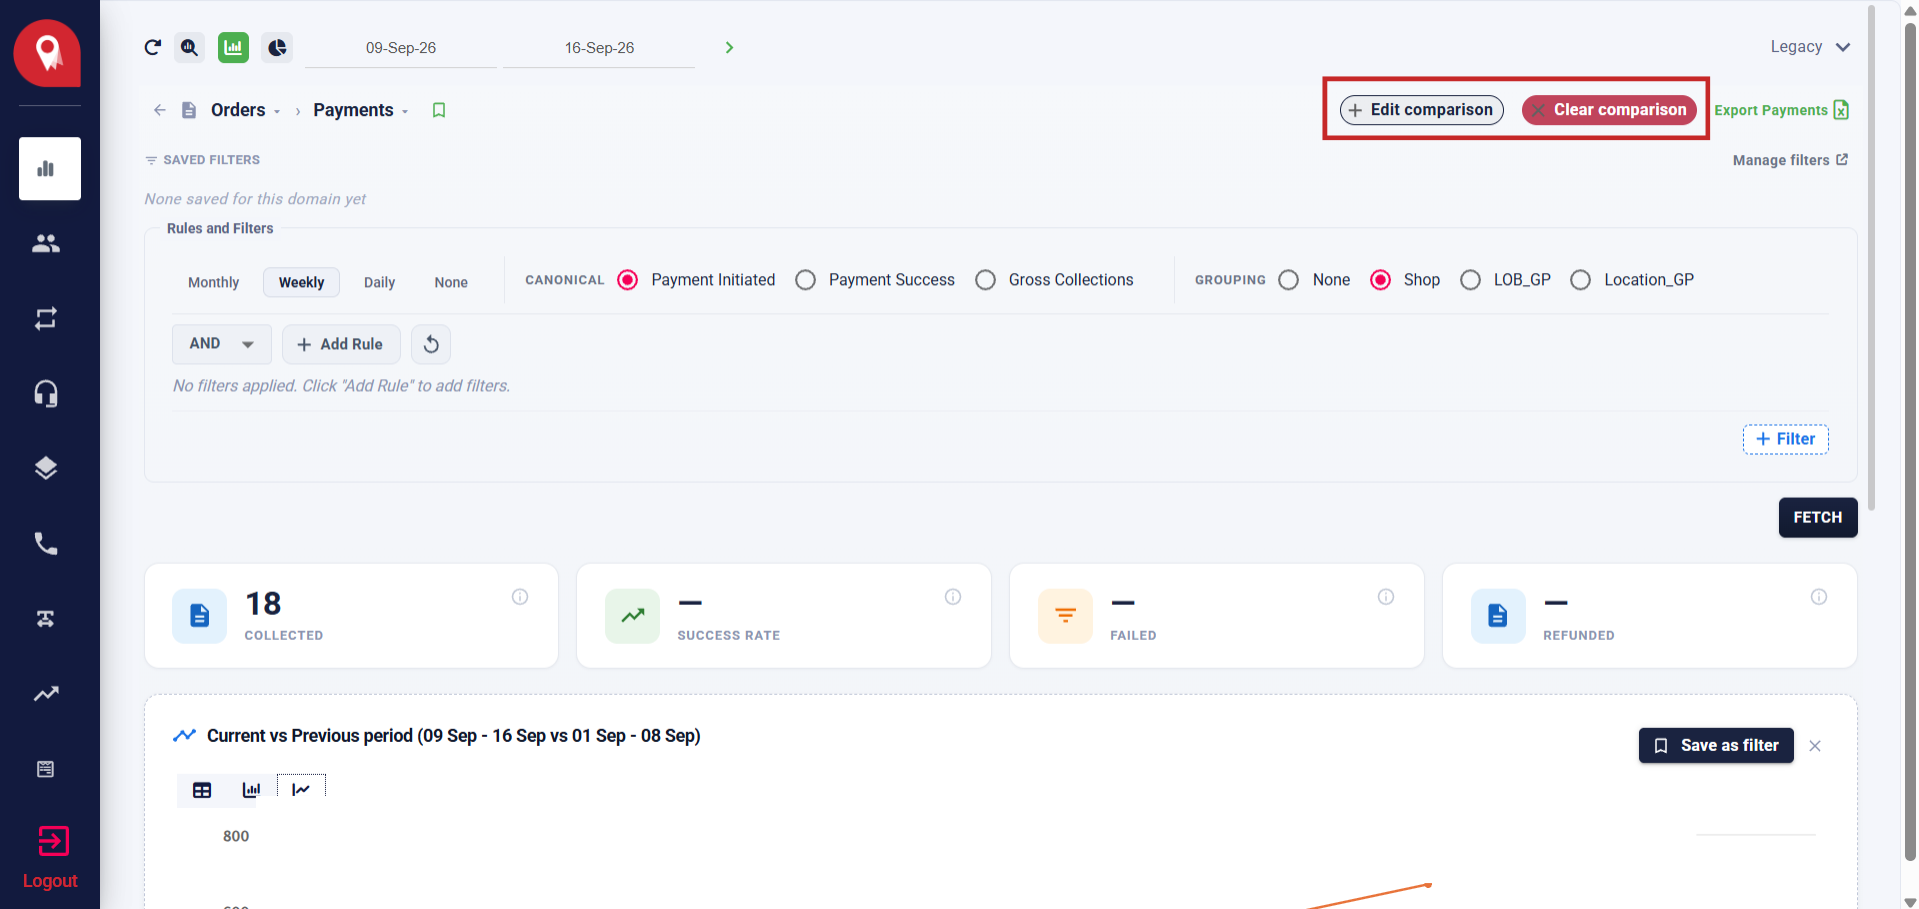Select the green bar chart view icon

233,47
